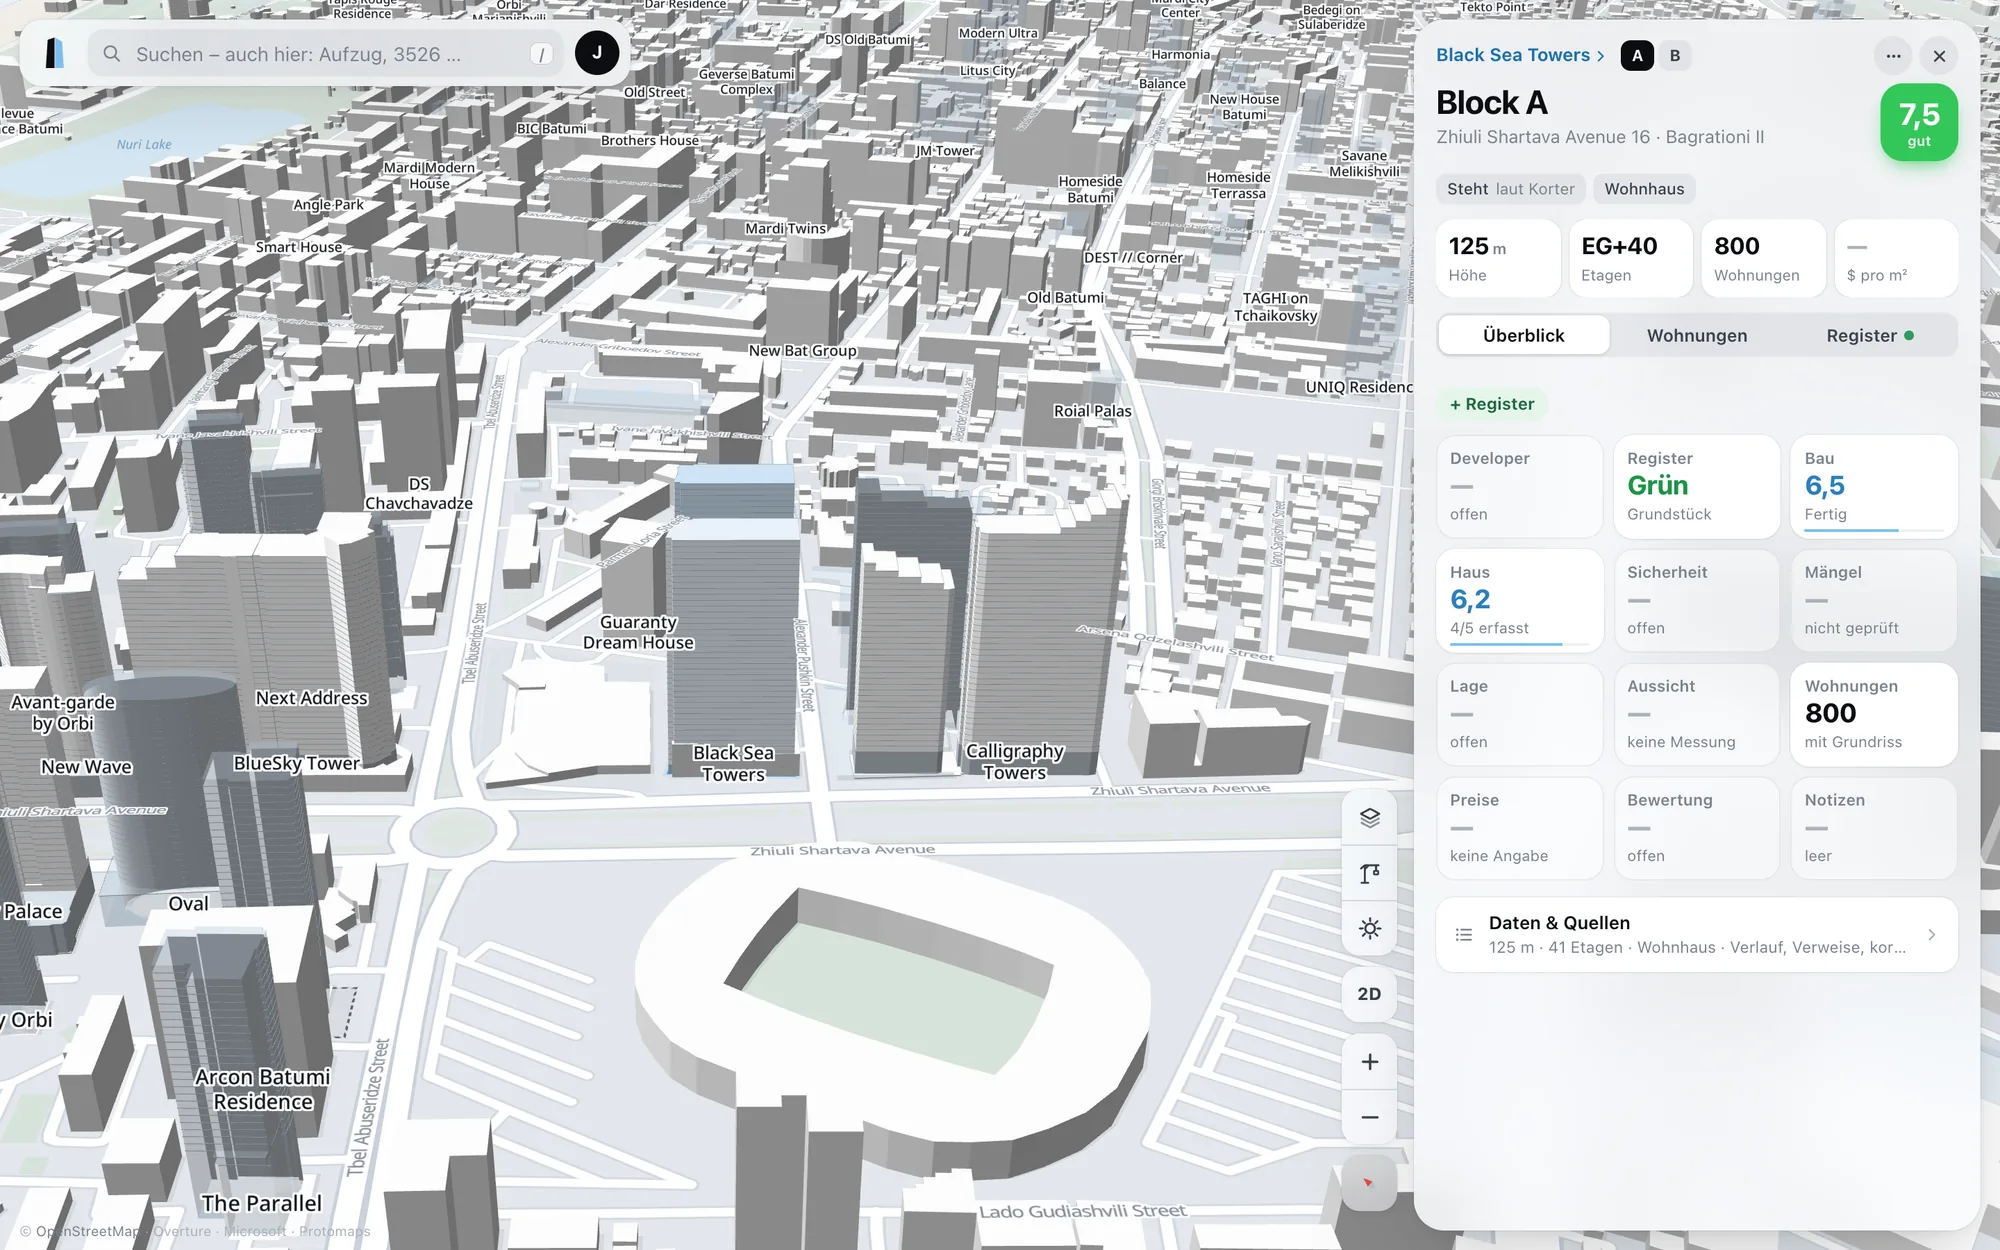Zoom in with the plus button

point(1369,1062)
